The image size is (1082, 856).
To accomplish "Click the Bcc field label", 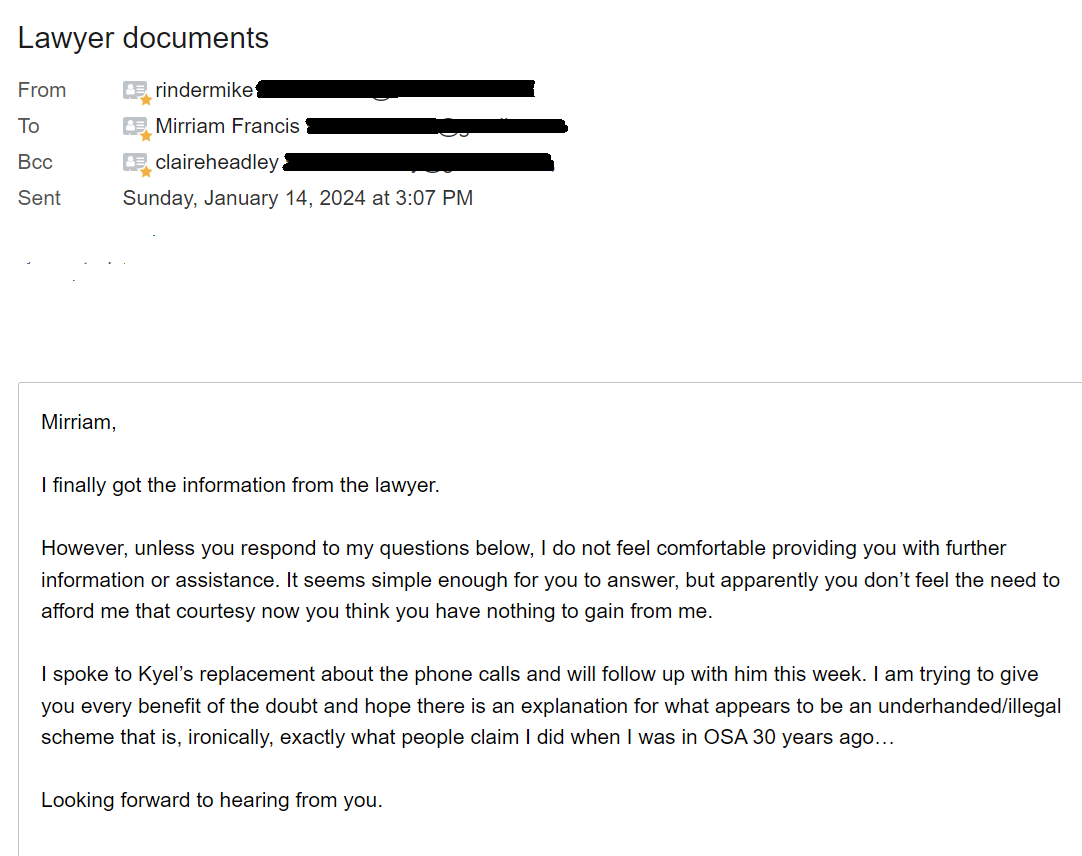I will pos(35,162).
